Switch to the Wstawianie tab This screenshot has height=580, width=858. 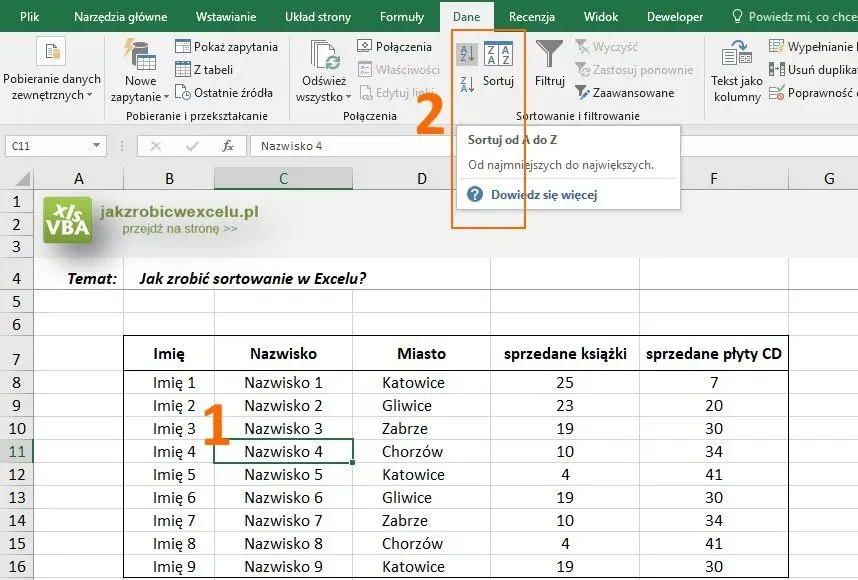click(x=226, y=16)
